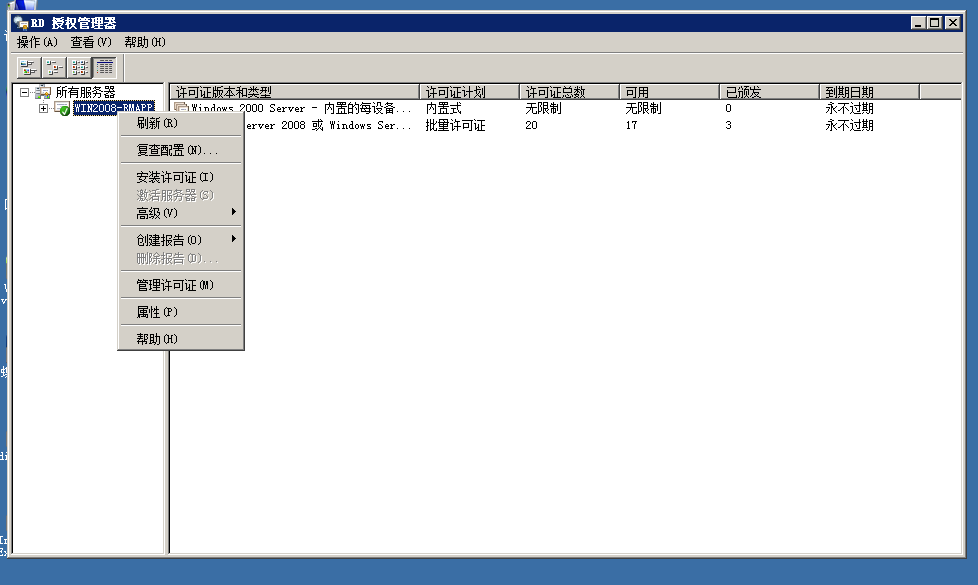Click 无限制 in the 可用 column

[643, 109]
